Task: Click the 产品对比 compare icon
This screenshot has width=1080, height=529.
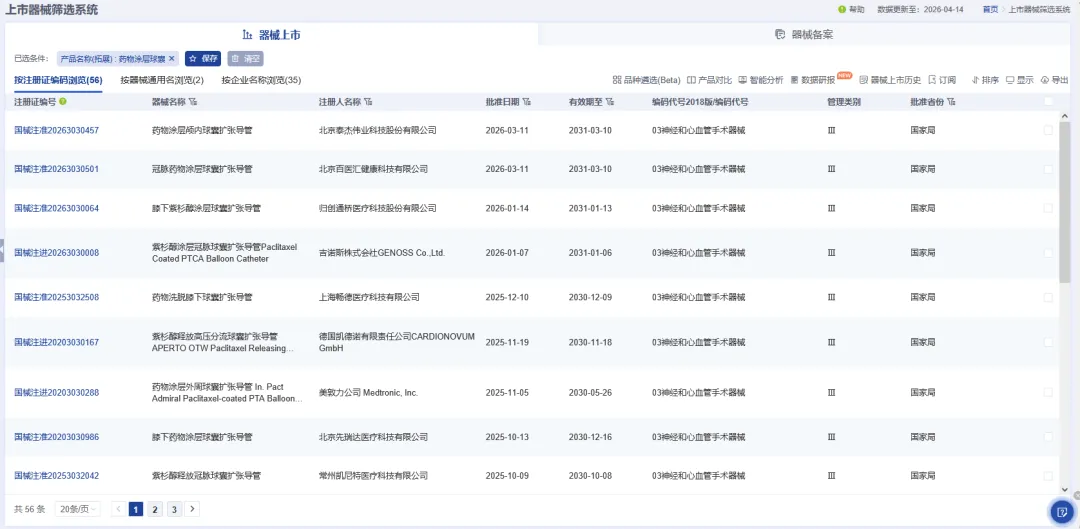Action: point(709,80)
